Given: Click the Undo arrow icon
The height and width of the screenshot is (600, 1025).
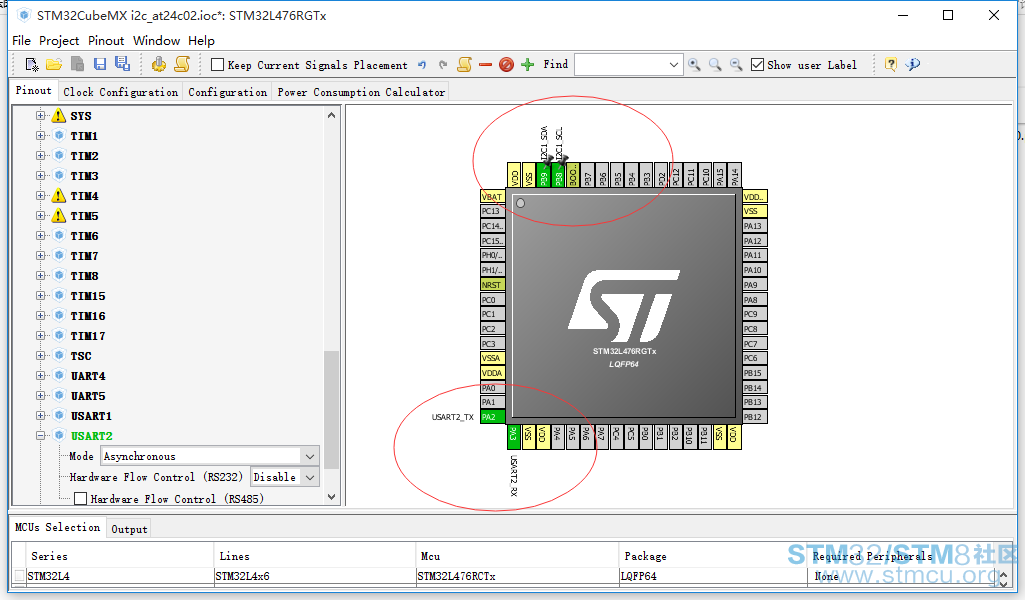Looking at the screenshot, I should click(x=422, y=65).
